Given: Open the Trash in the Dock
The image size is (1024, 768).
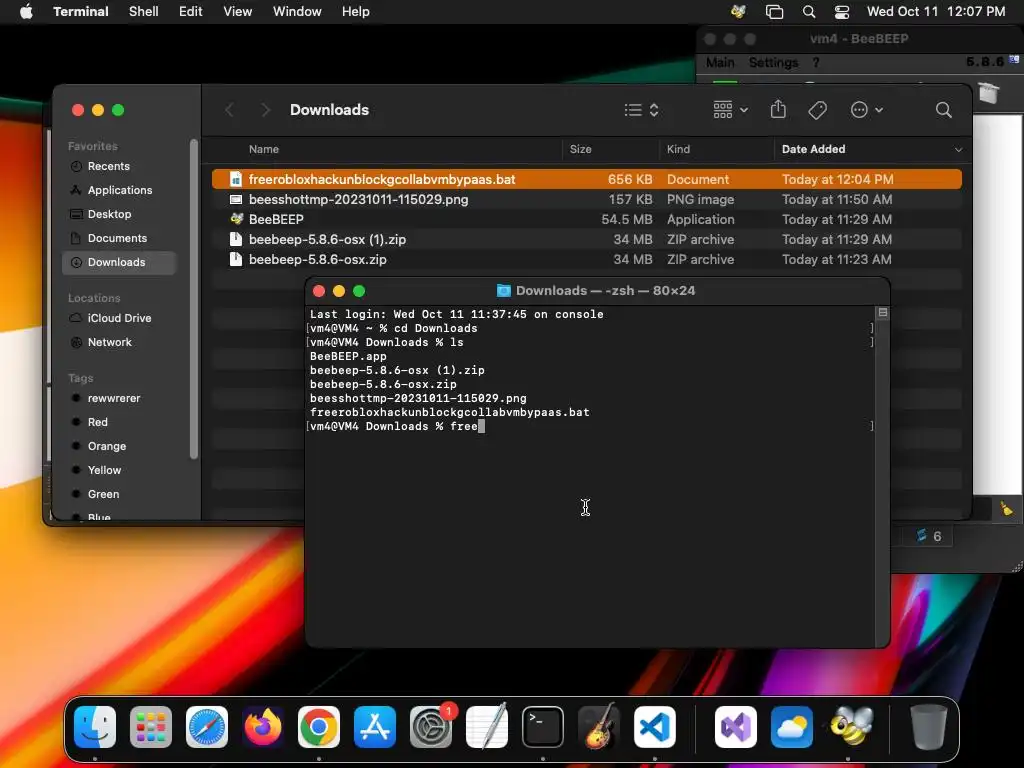Looking at the screenshot, I should pos(928,727).
